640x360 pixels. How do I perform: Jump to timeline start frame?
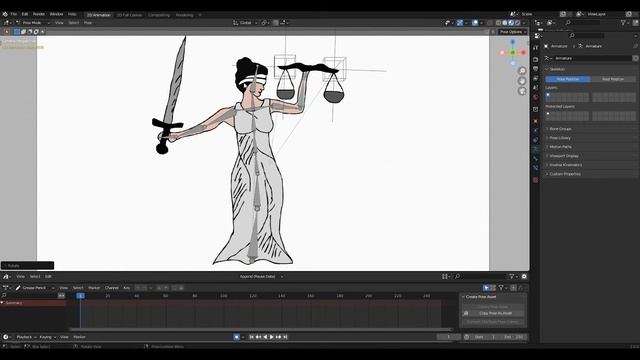251,337
